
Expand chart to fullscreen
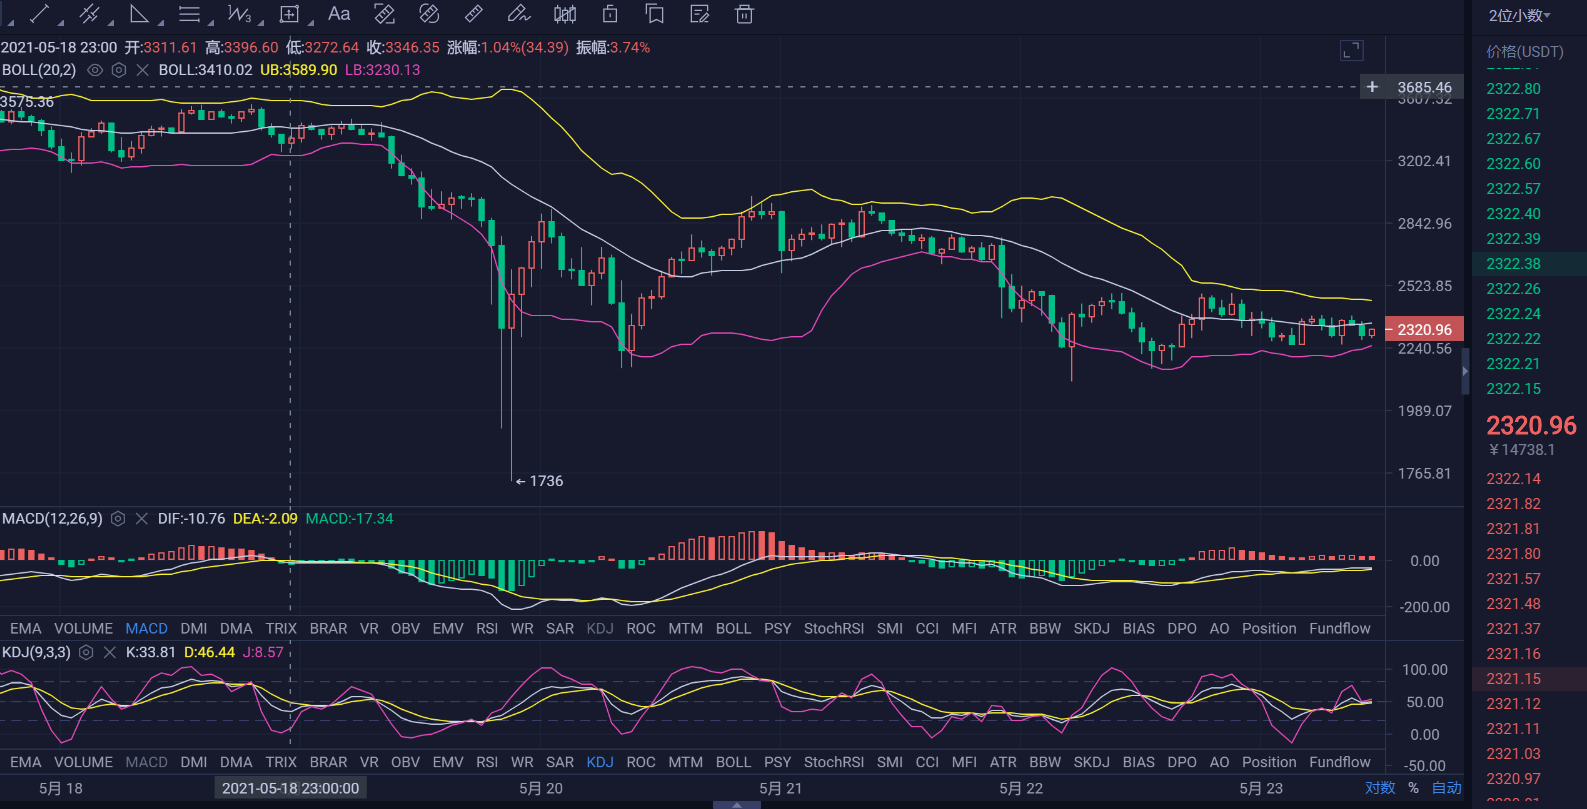click(x=1351, y=51)
